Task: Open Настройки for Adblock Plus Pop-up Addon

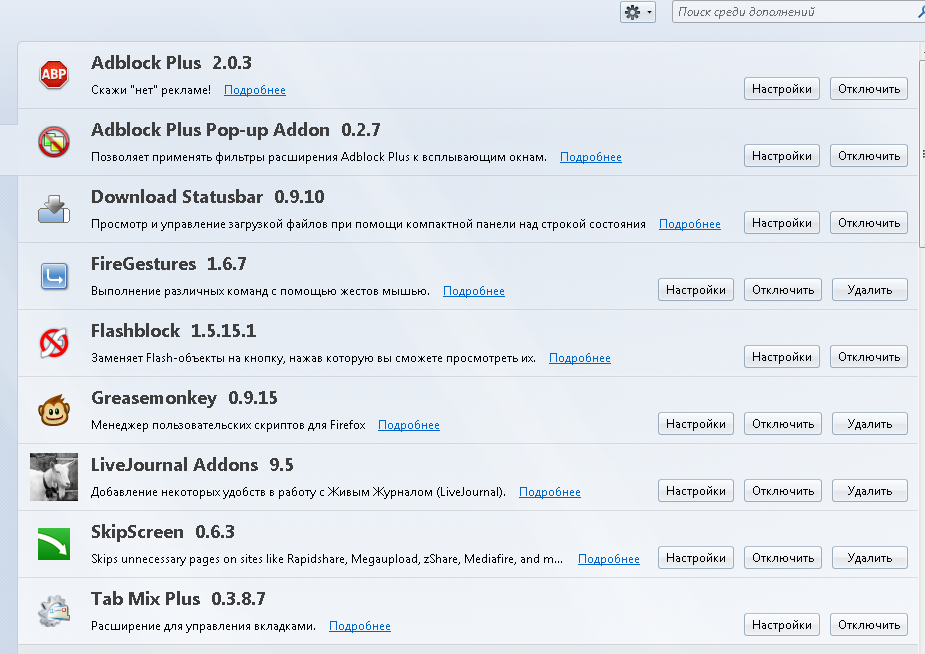Action: coord(782,156)
